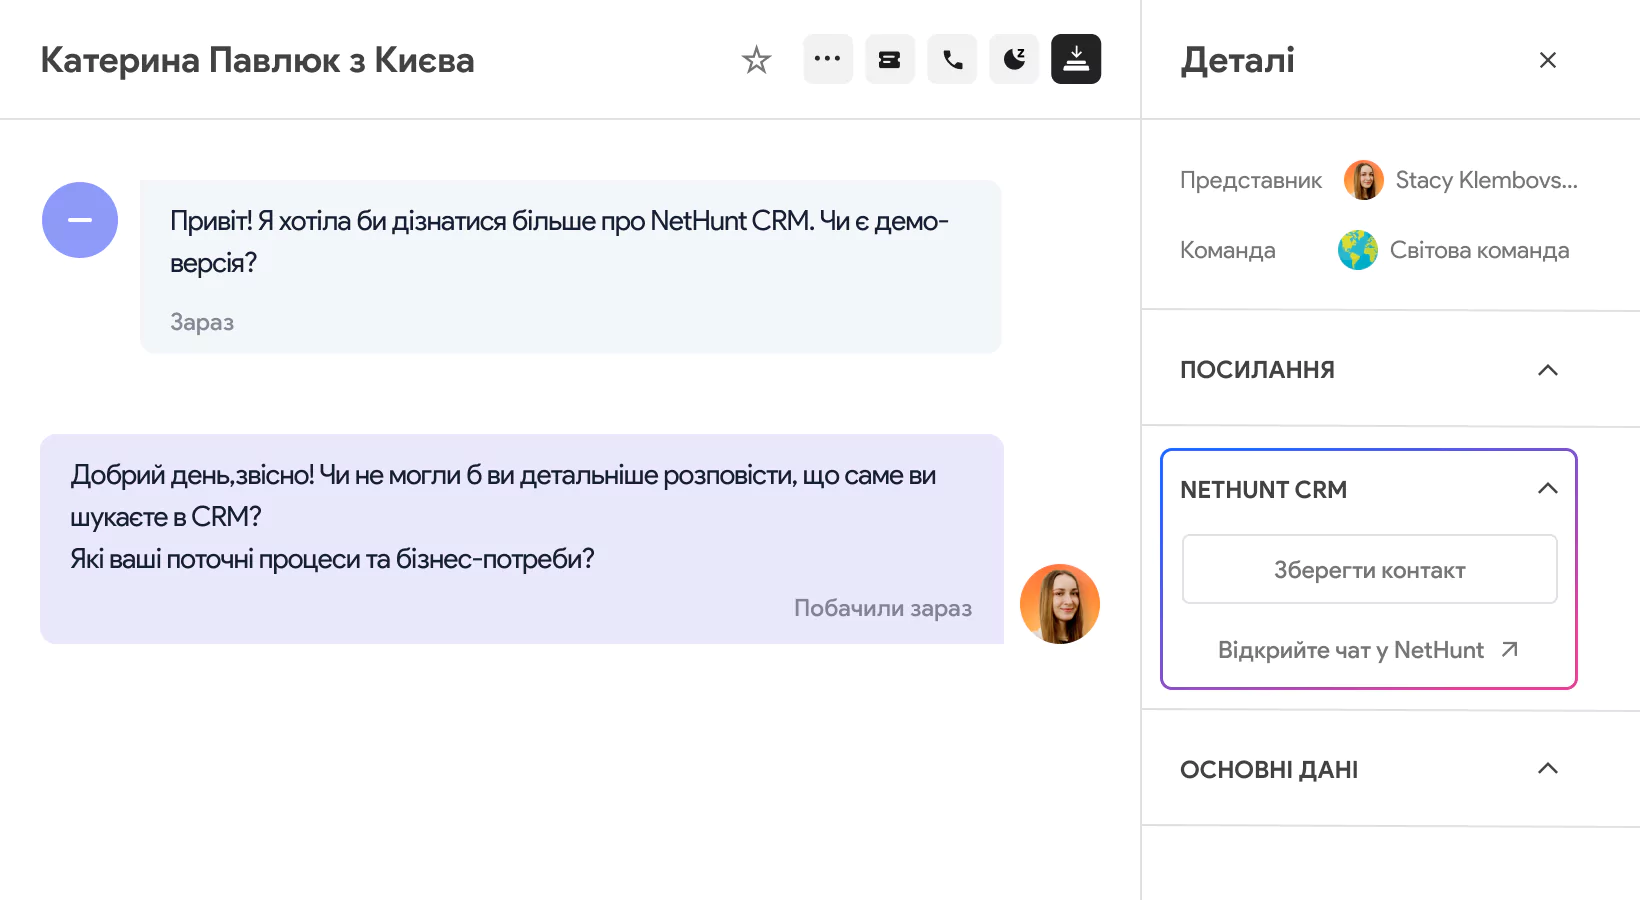The width and height of the screenshot is (1640, 900).
Task: Click the Деталі panel title
Action: [1238, 60]
